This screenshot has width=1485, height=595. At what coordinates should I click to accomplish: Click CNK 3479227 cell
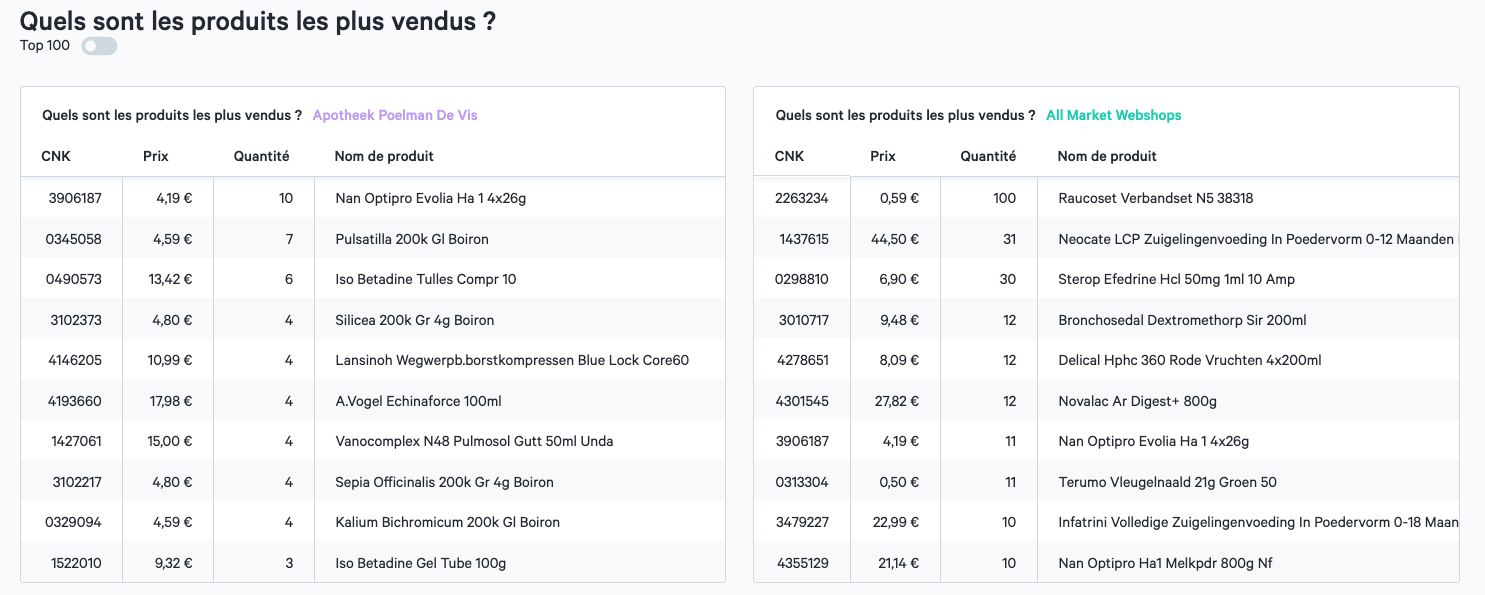tap(803, 522)
